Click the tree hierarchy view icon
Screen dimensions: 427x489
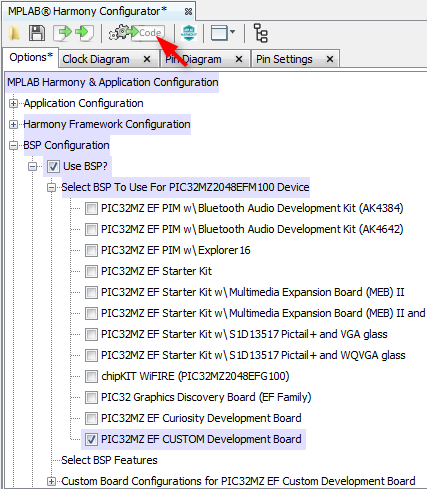[261, 33]
